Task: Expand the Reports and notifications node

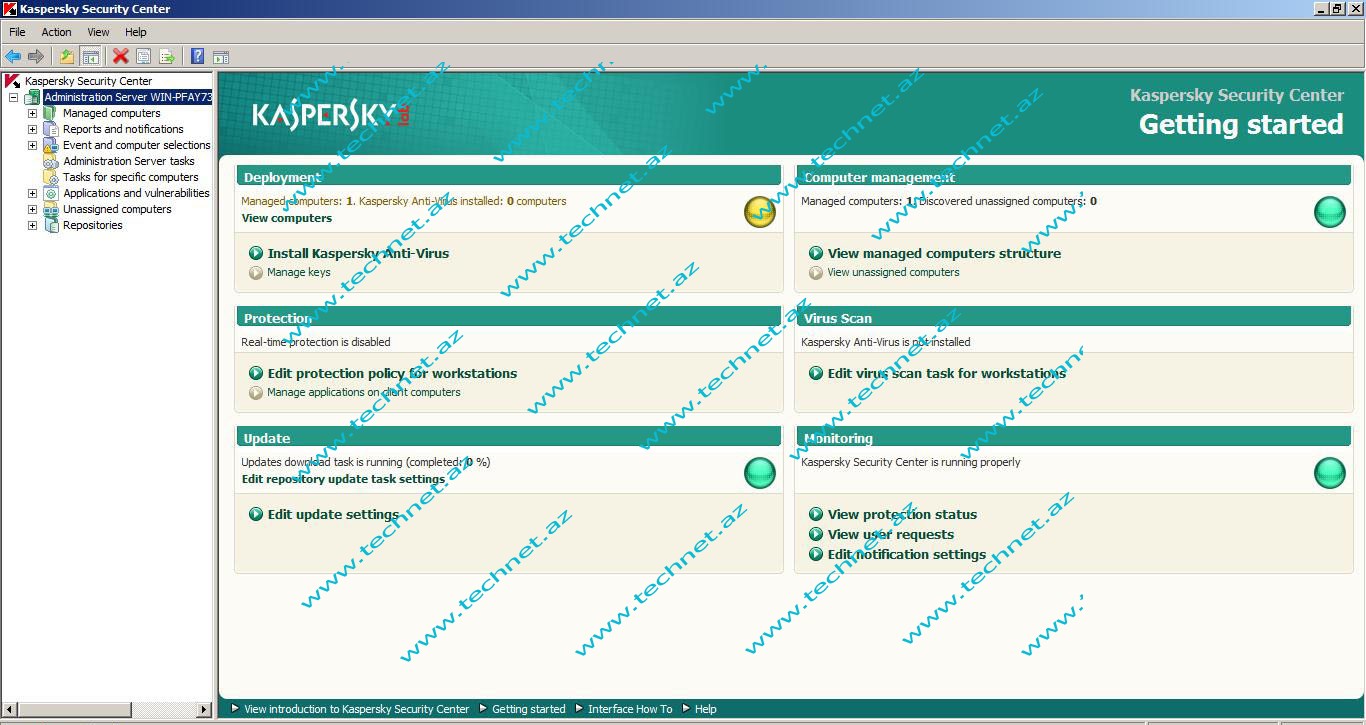Action: (x=32, y=129)
